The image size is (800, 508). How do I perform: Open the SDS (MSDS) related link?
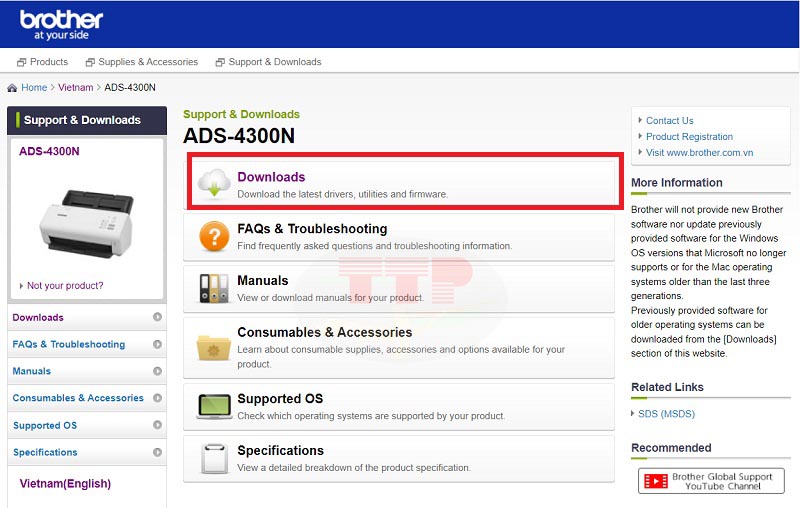coord(666,414)
